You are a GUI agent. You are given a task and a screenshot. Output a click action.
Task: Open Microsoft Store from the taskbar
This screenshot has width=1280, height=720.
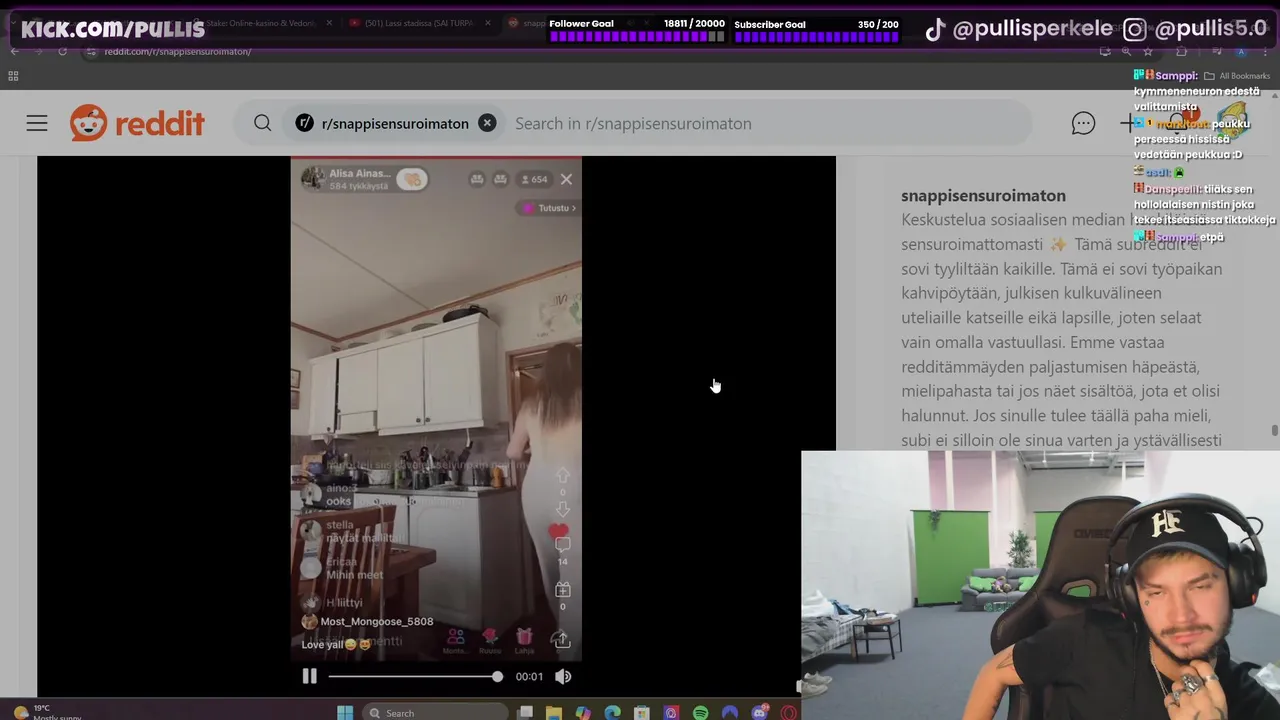pyautogui.click(x=642, y=712)
